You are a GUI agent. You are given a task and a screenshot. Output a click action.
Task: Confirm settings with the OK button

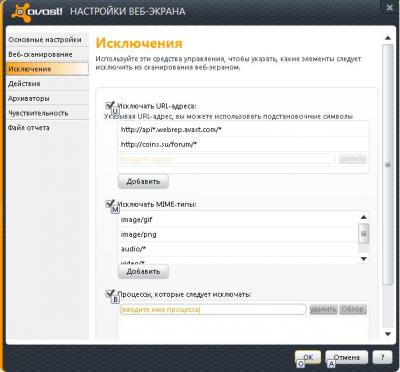click(x=308, y=357)
